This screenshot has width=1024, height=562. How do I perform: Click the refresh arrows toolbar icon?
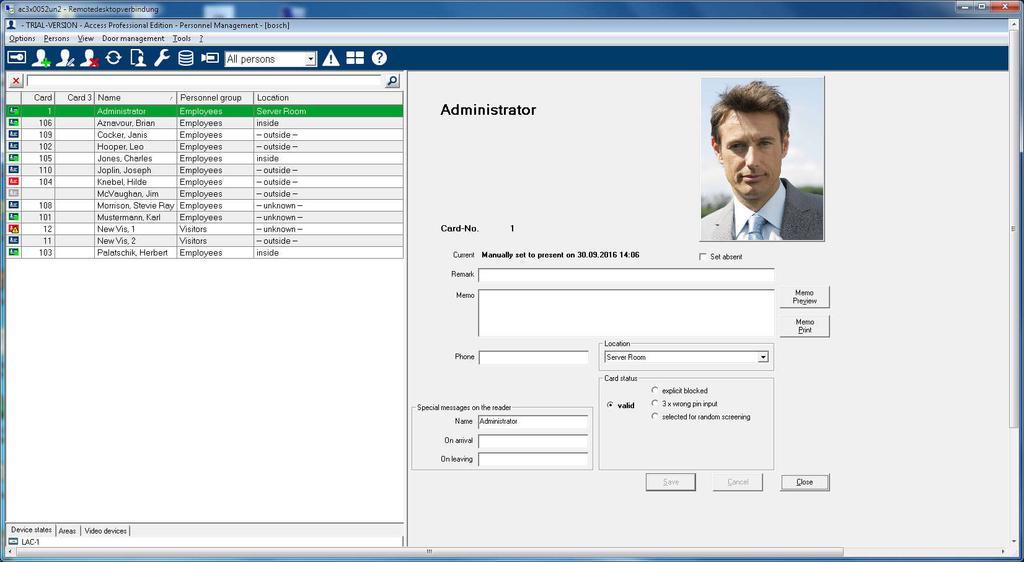(x=113, y=58)
